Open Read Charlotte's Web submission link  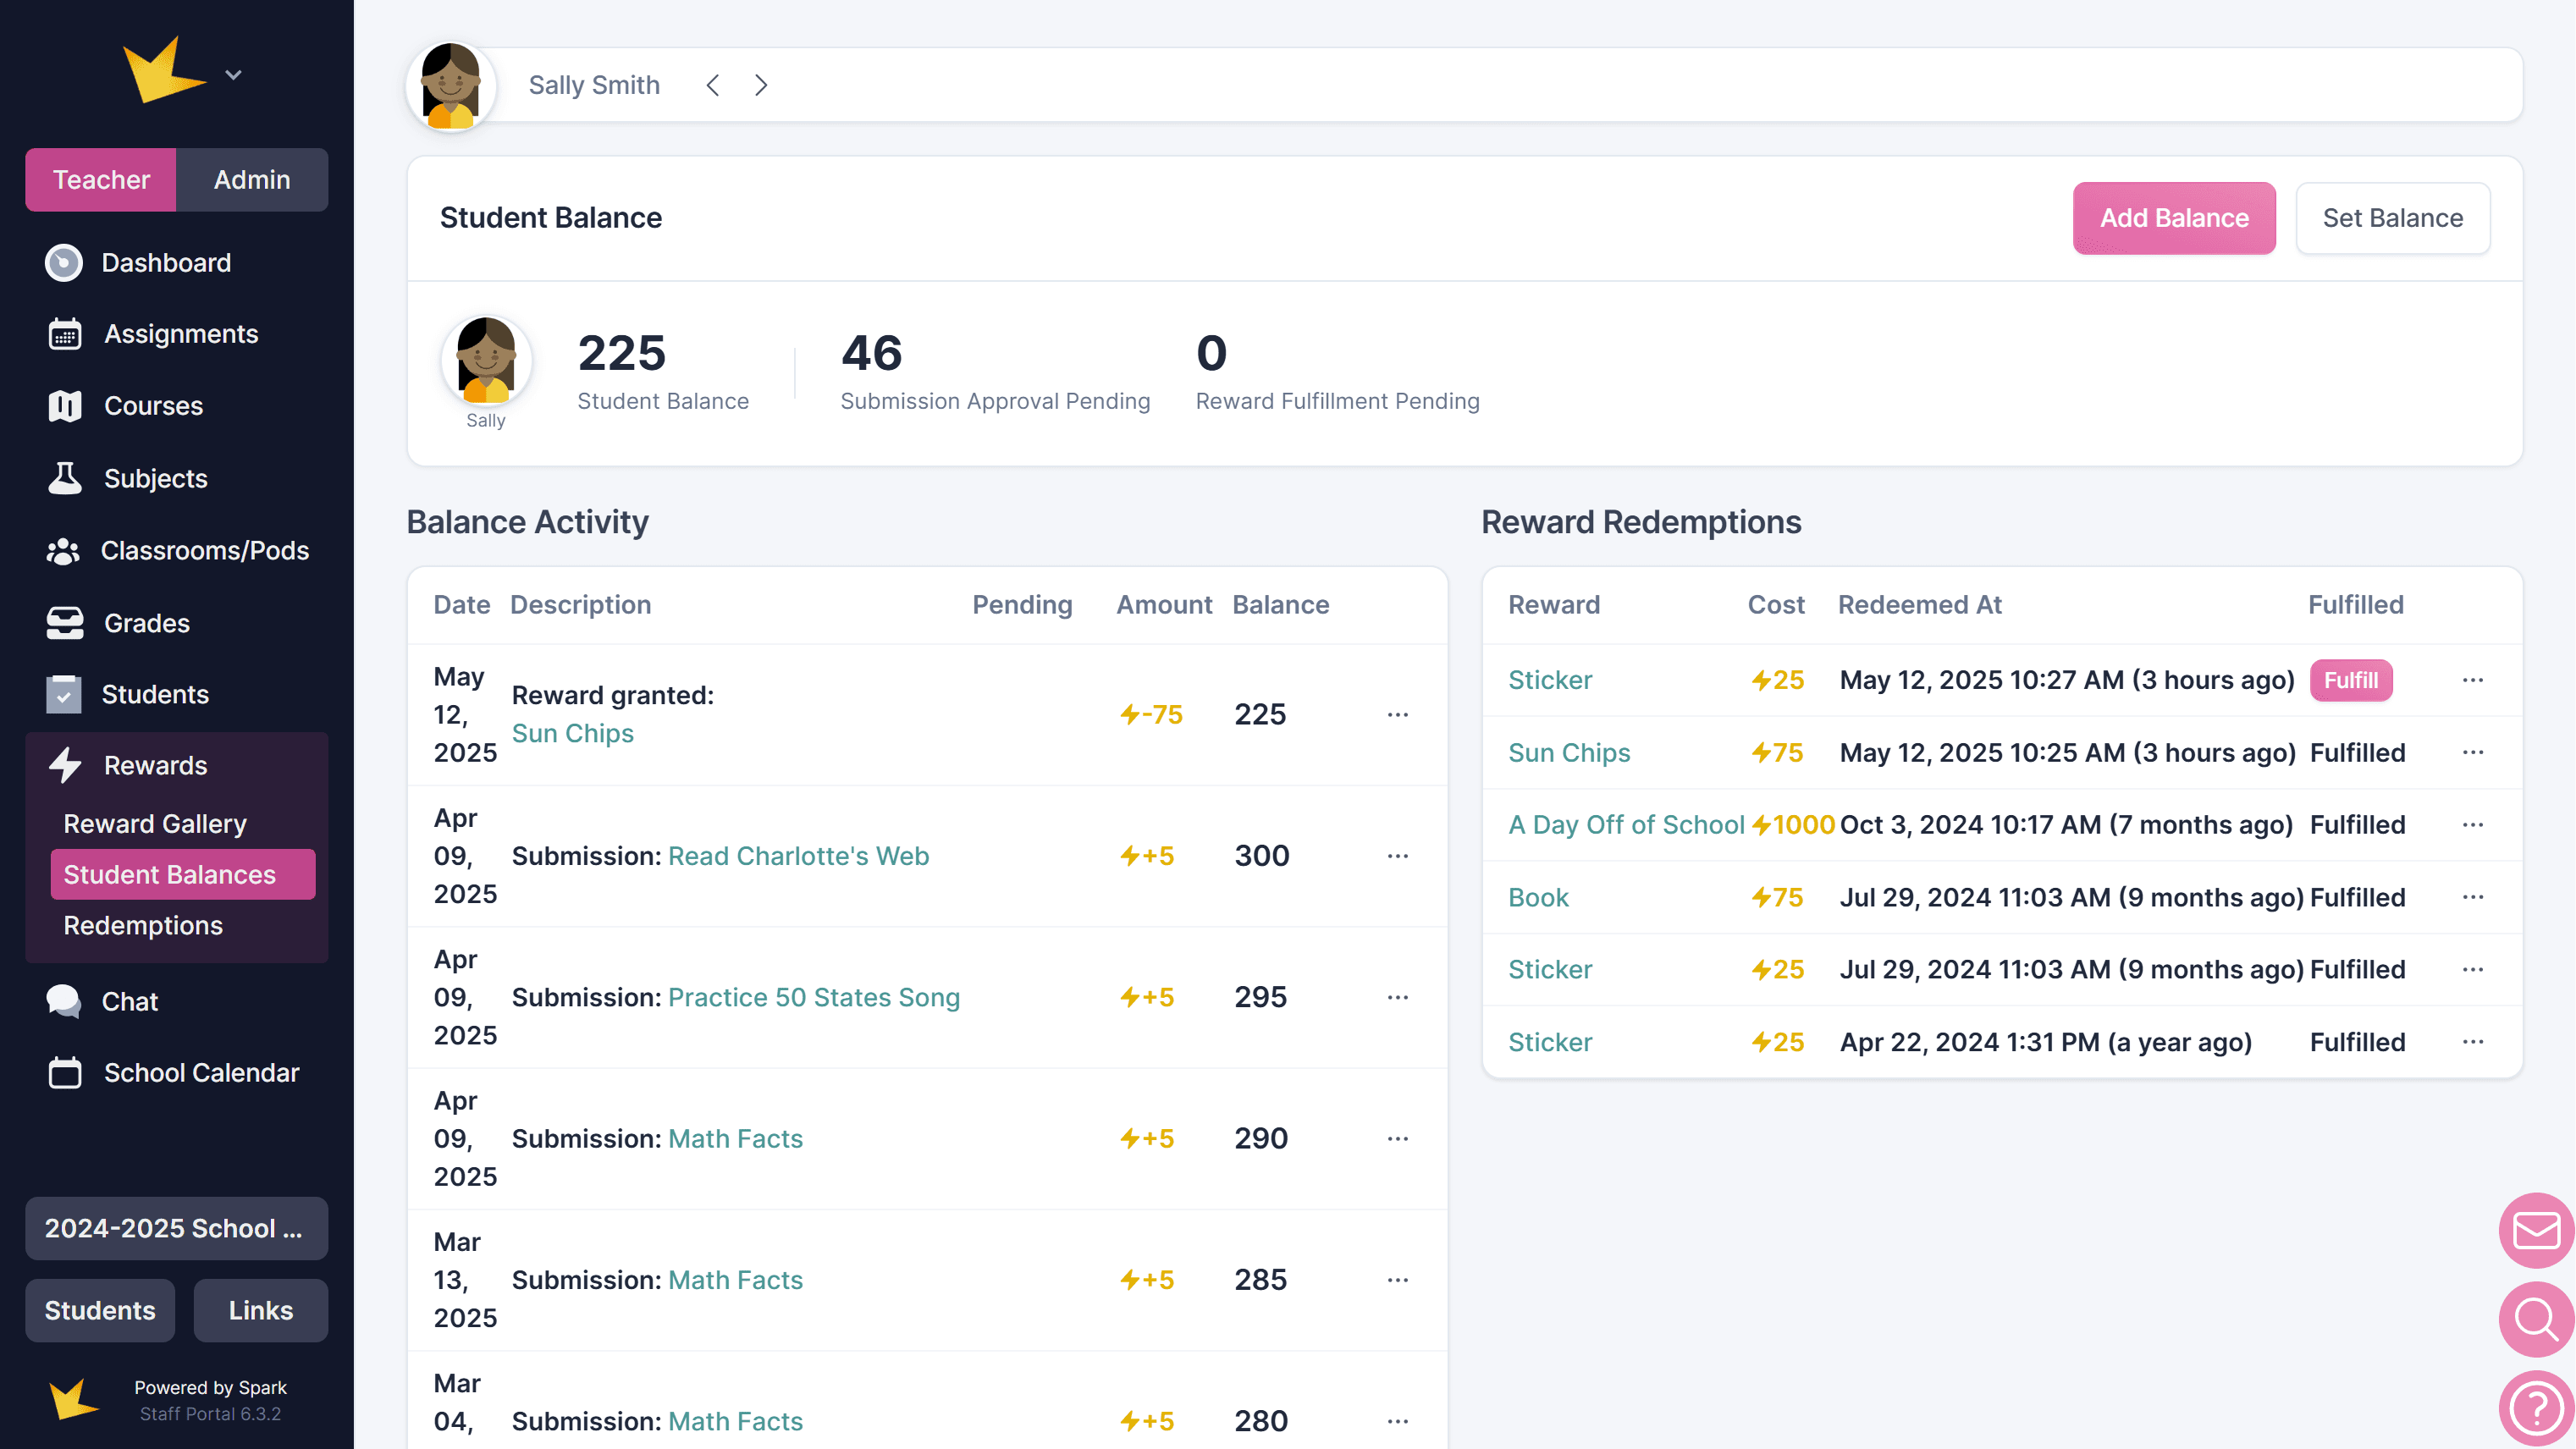[x=798, y=856]
